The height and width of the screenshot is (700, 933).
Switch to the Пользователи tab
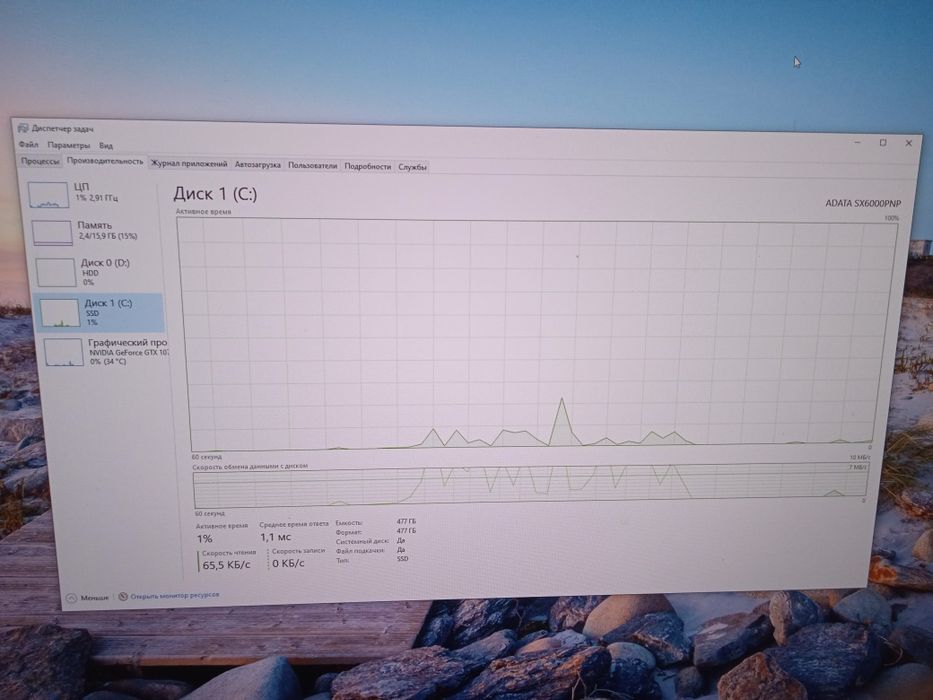[x=312, y=165]
